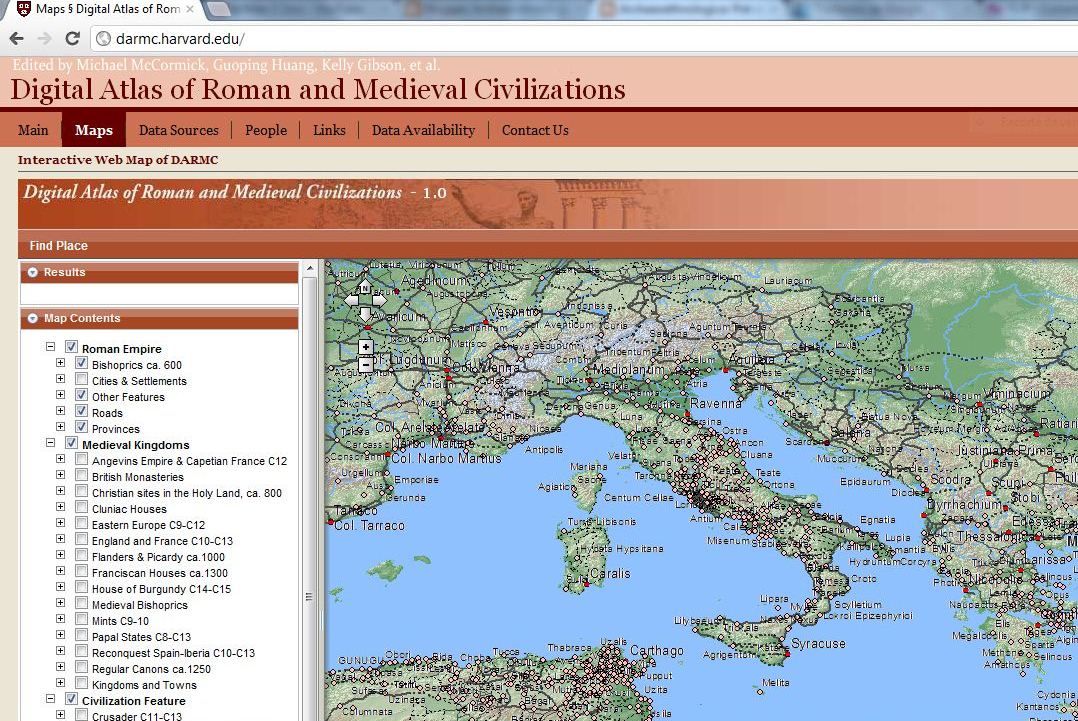Click the browser Forward arrow

pyautogui.click(x=45, y=38)
